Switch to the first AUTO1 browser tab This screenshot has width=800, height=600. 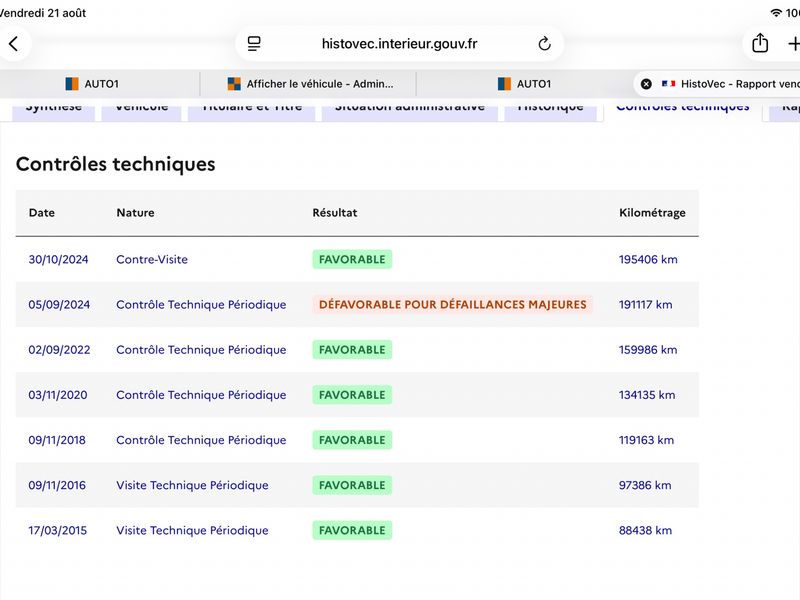point(92,84)
